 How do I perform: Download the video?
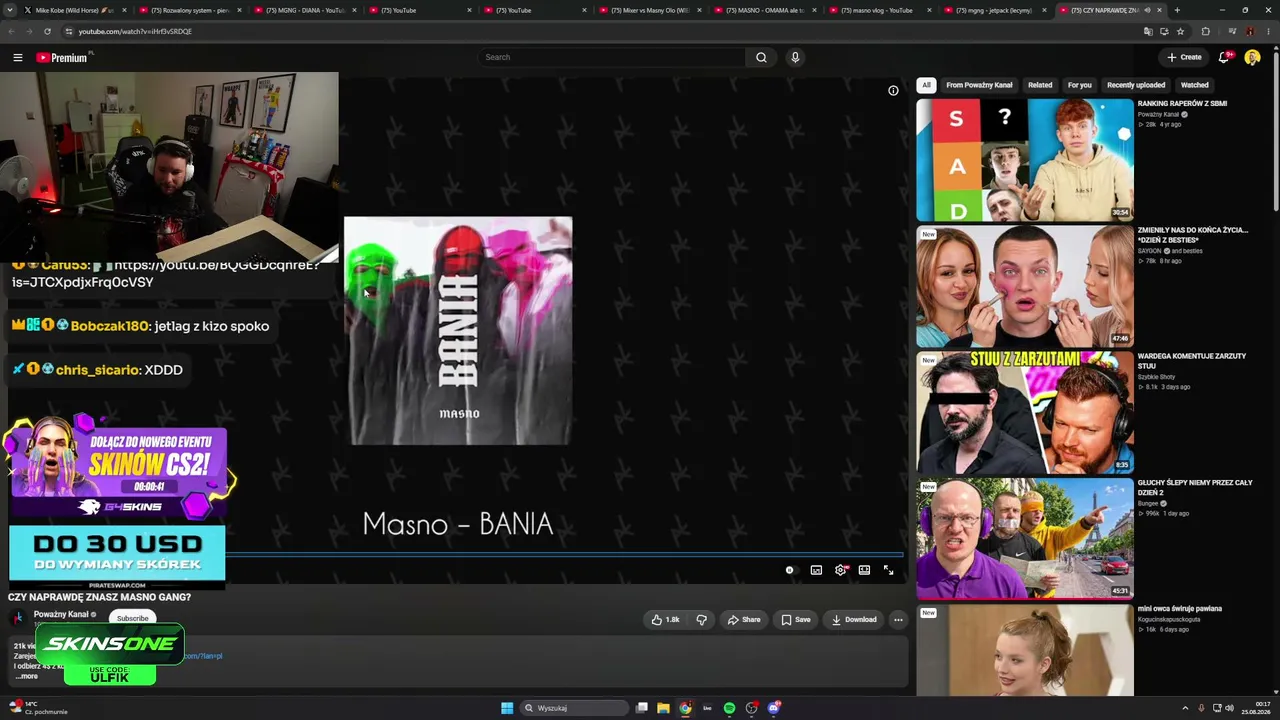click(854, 619)
